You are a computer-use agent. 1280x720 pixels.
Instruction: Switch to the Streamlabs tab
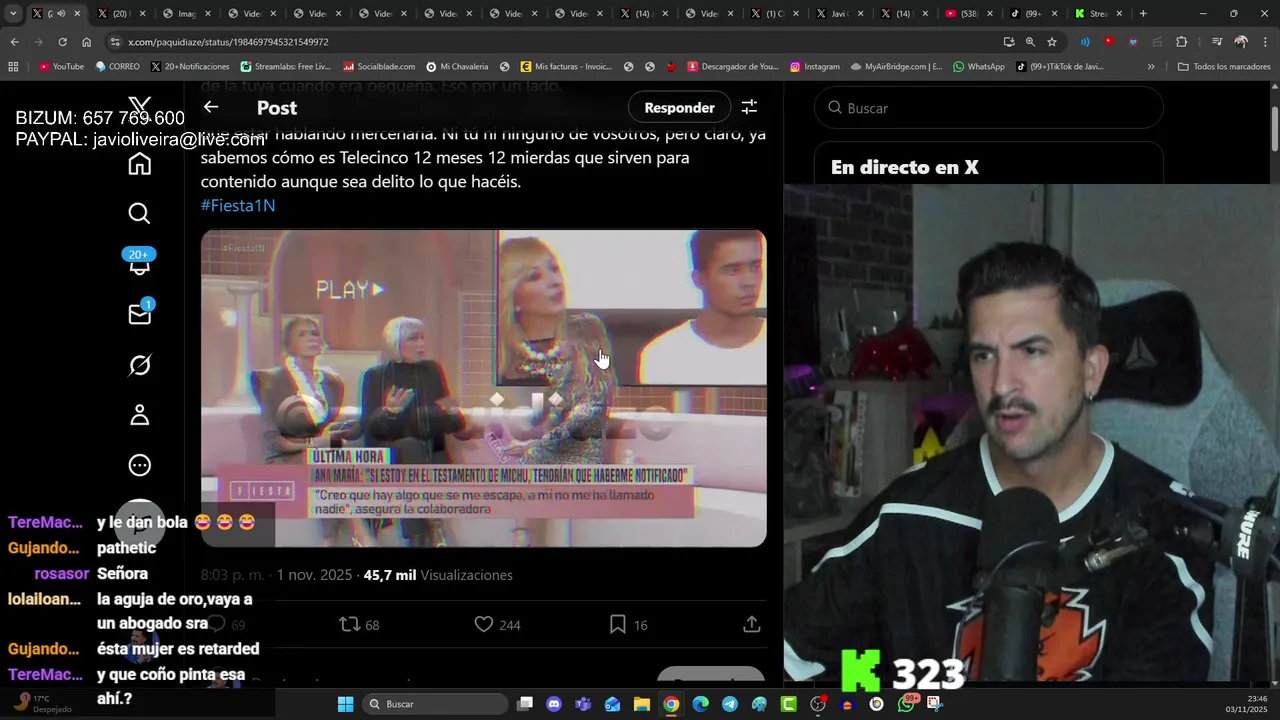pyautogui.click(x=1097, y=14)
